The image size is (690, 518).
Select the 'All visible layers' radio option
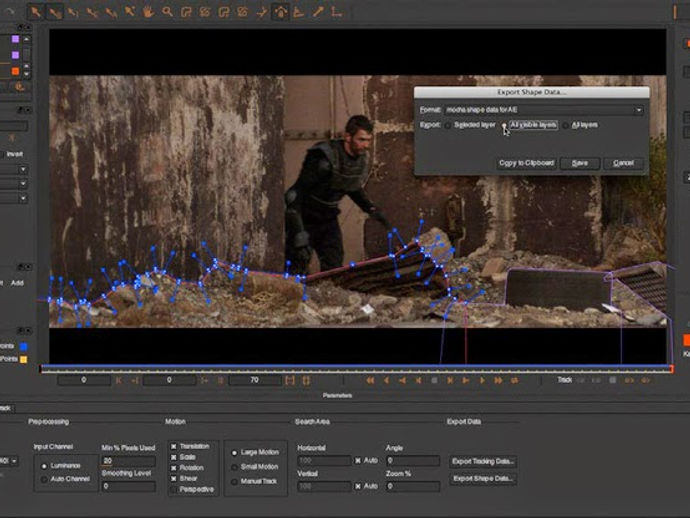(504, 125)
